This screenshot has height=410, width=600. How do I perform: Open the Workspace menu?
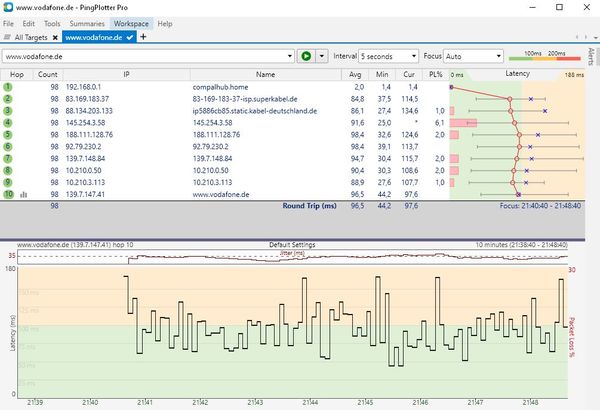tap(130, 22)
